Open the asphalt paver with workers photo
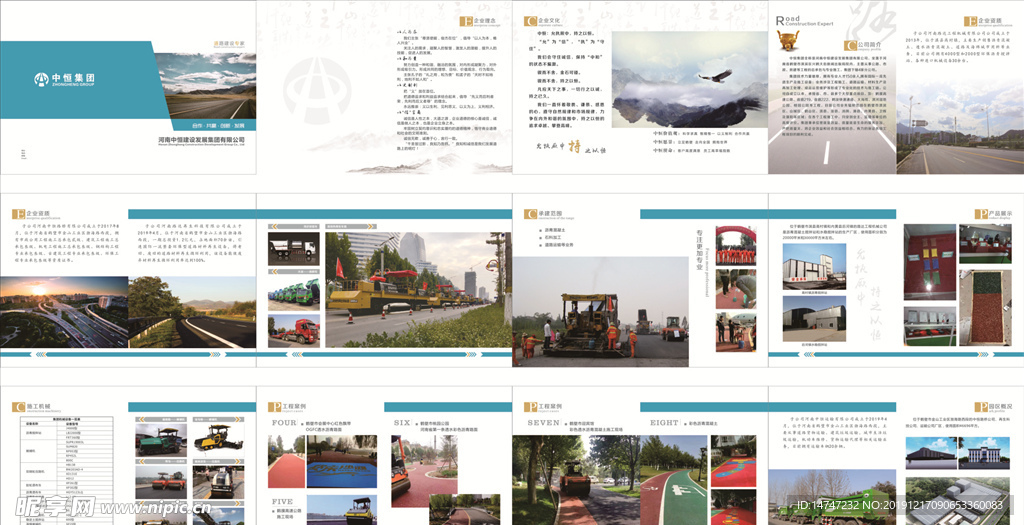Screen dimensions: 1024x525 tap(600, 311)
